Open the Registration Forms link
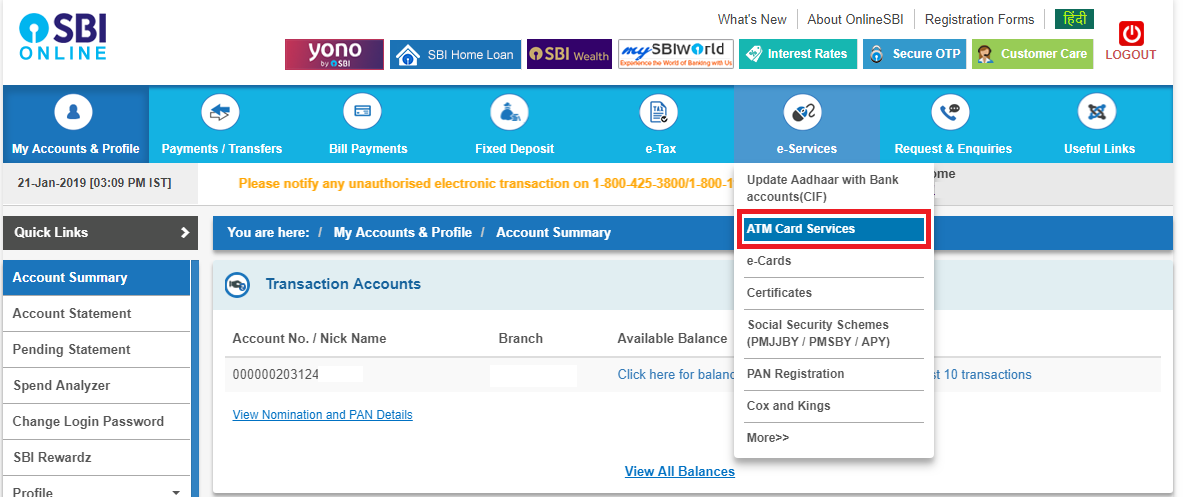 979,20
